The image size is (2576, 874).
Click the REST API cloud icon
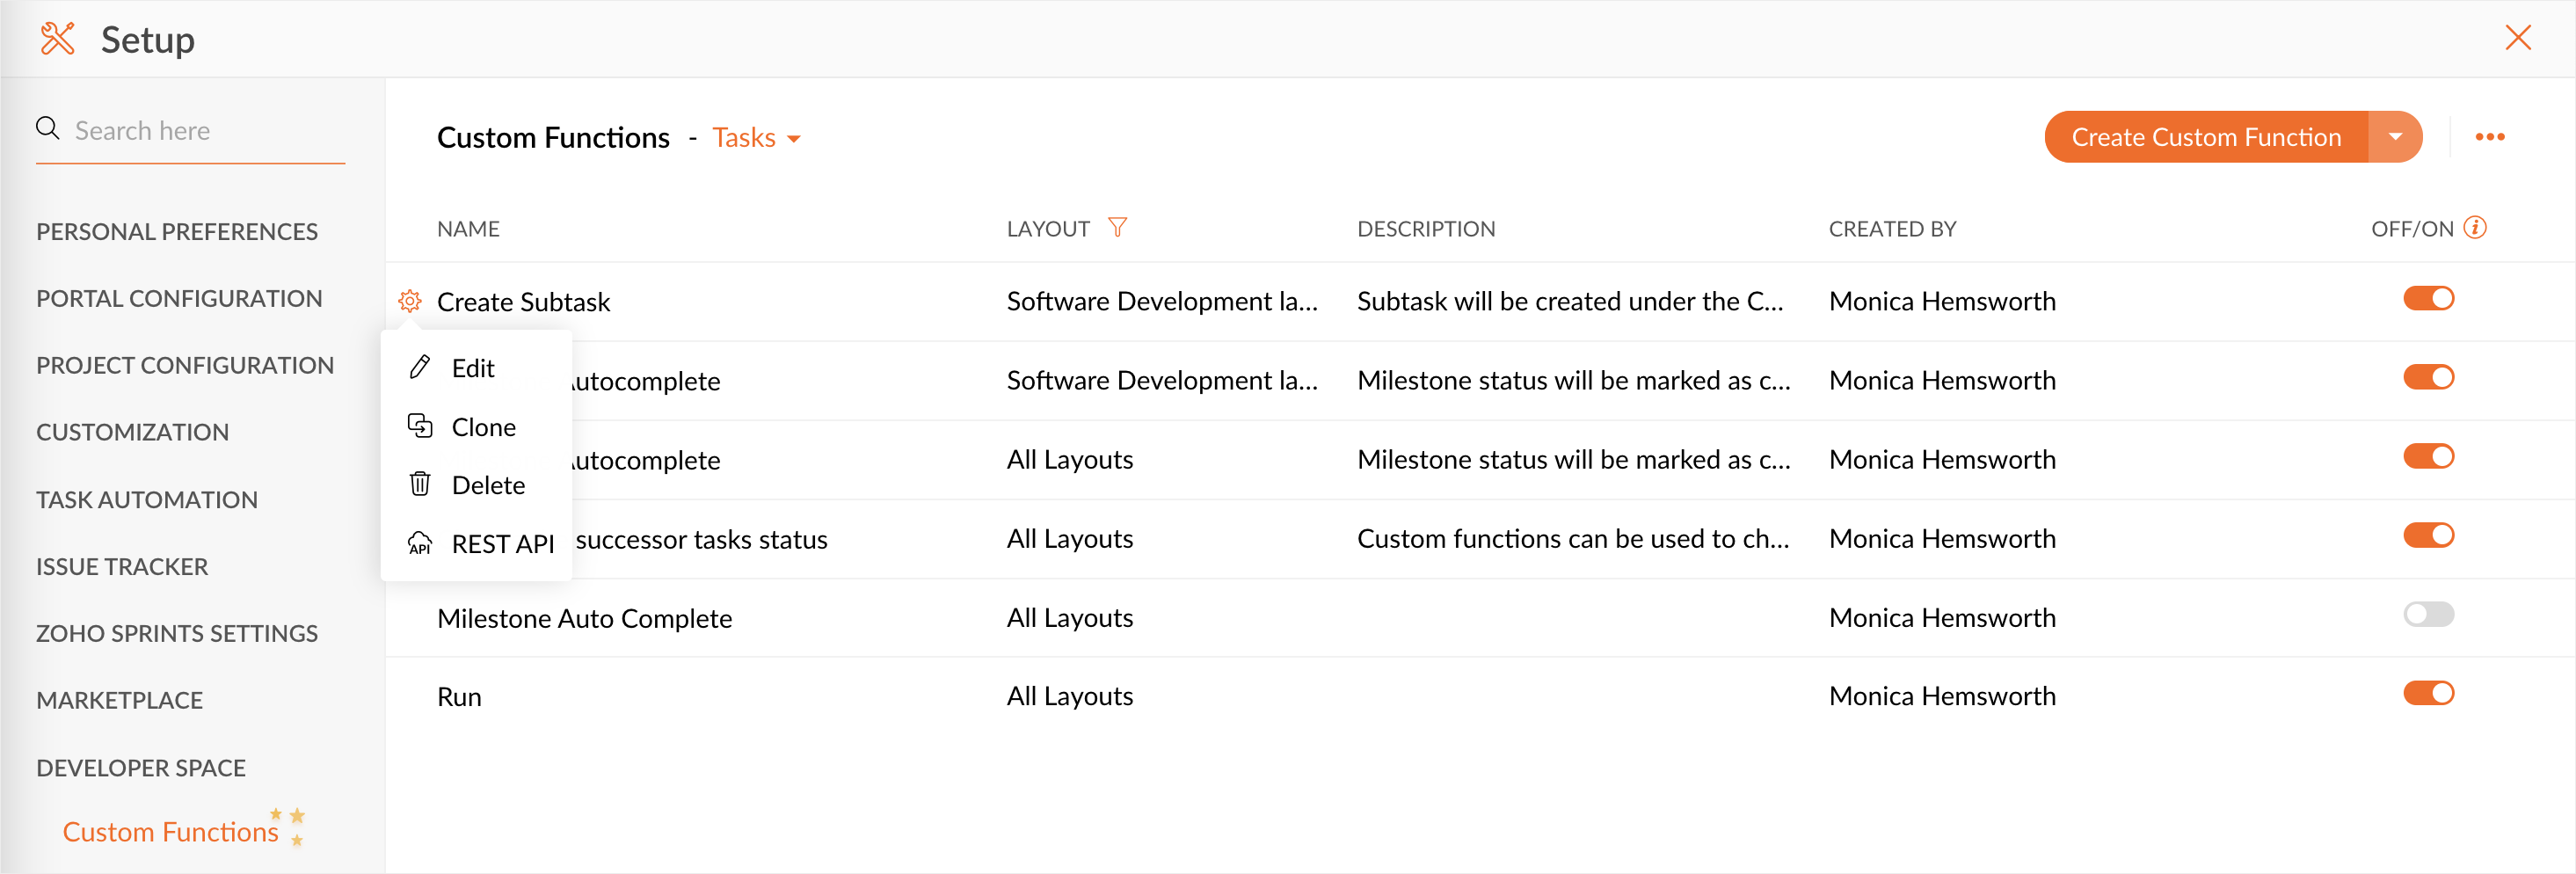[x=420, y=543]
